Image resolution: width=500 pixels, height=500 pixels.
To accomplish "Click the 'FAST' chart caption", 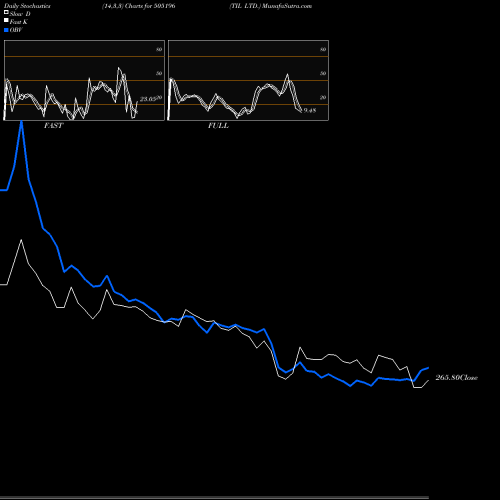I will coord(53,126).
